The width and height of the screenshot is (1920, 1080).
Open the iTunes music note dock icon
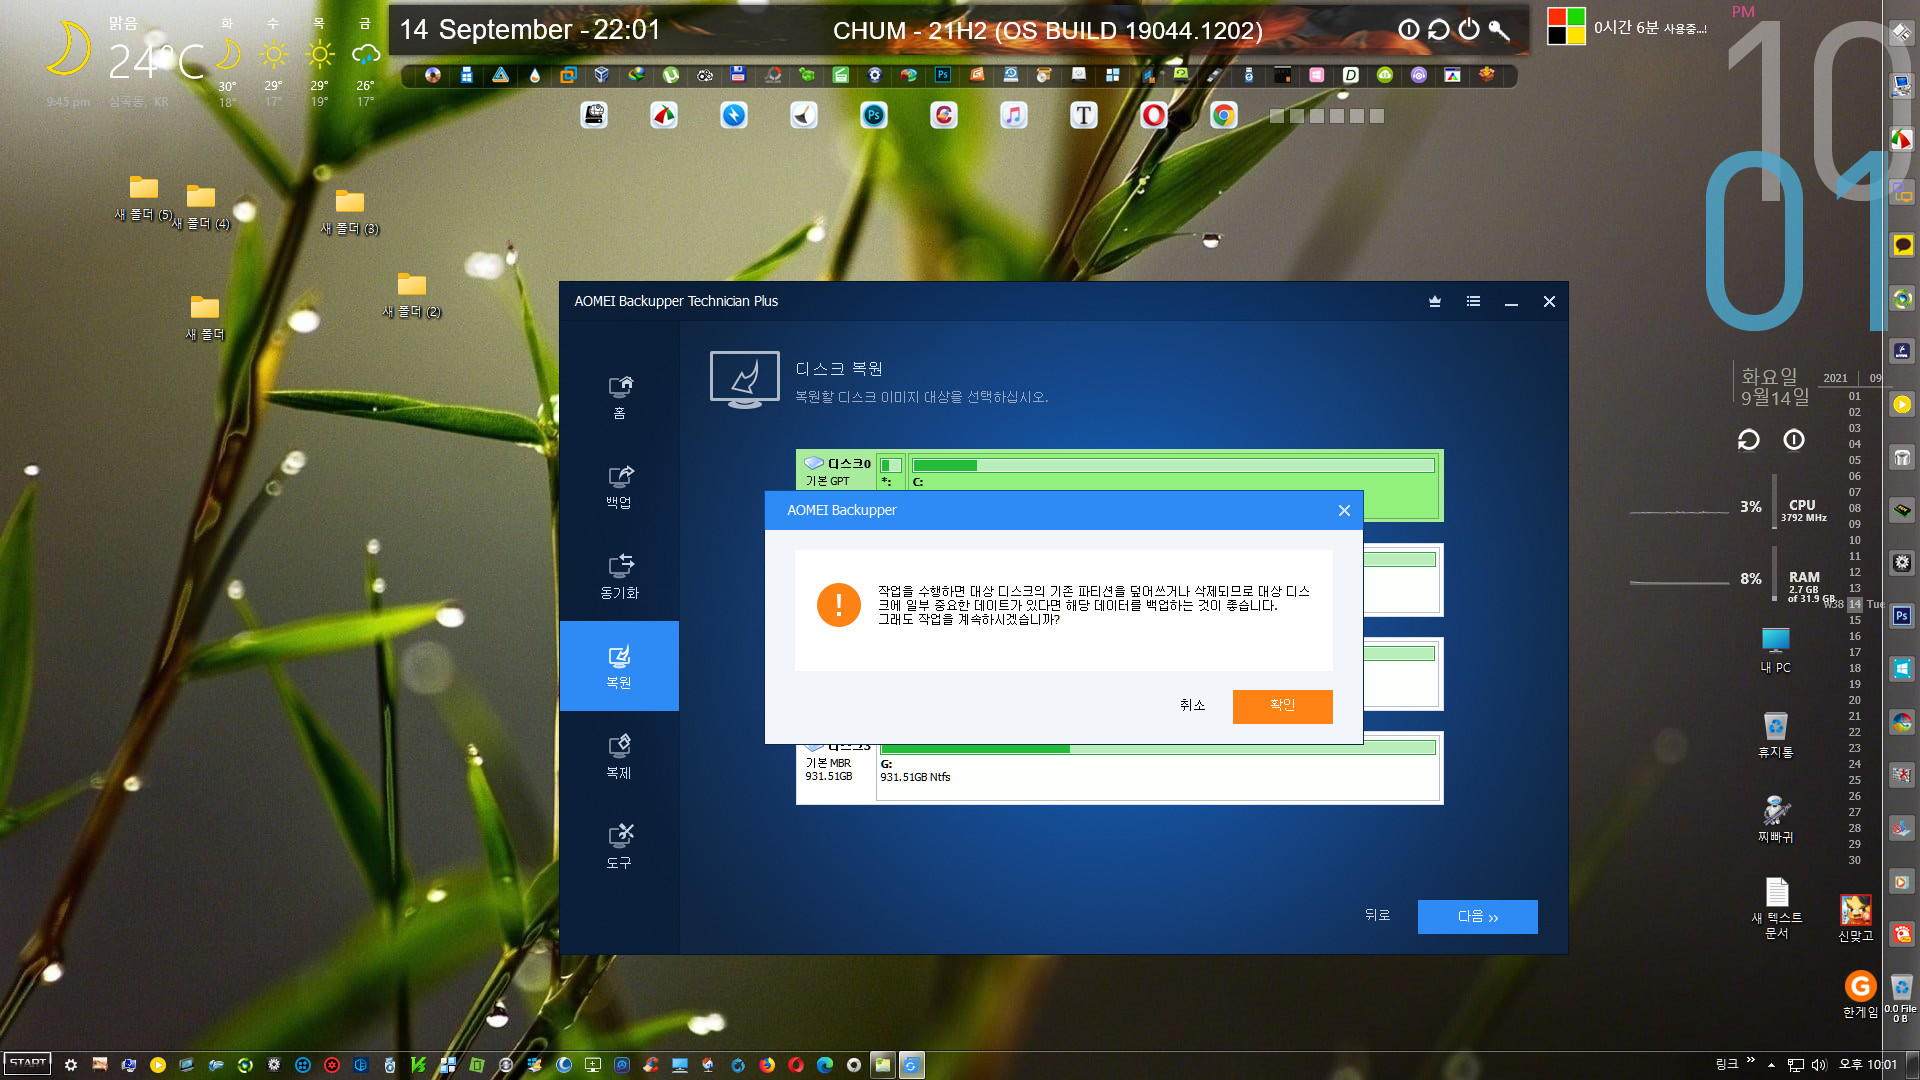point(1013,116)
